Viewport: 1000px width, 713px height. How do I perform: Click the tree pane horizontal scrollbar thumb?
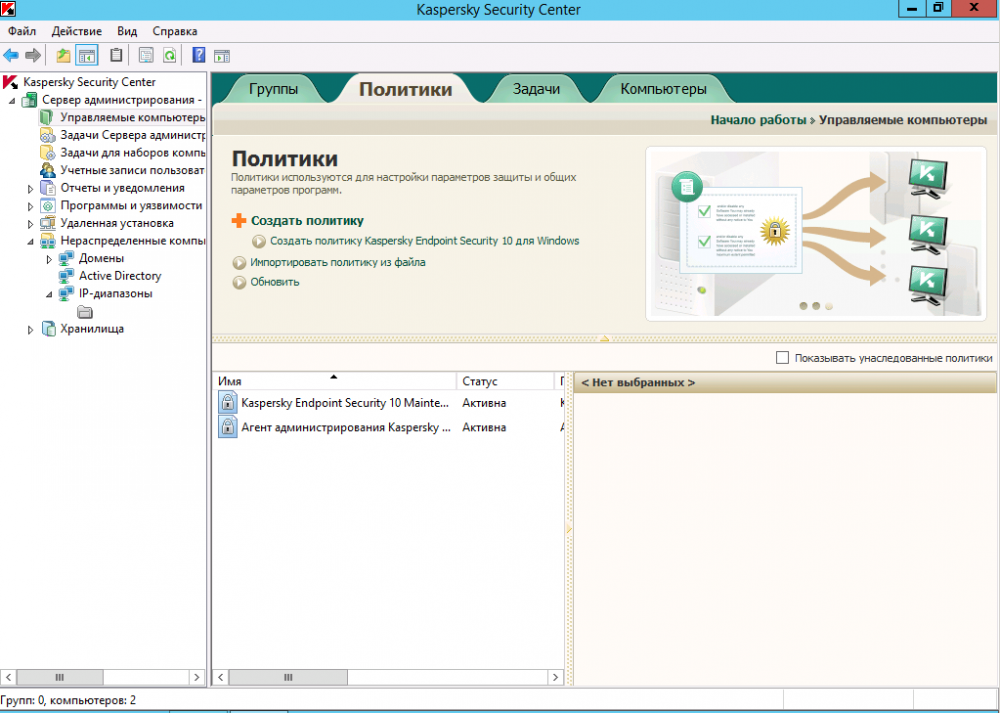(60, 677)
